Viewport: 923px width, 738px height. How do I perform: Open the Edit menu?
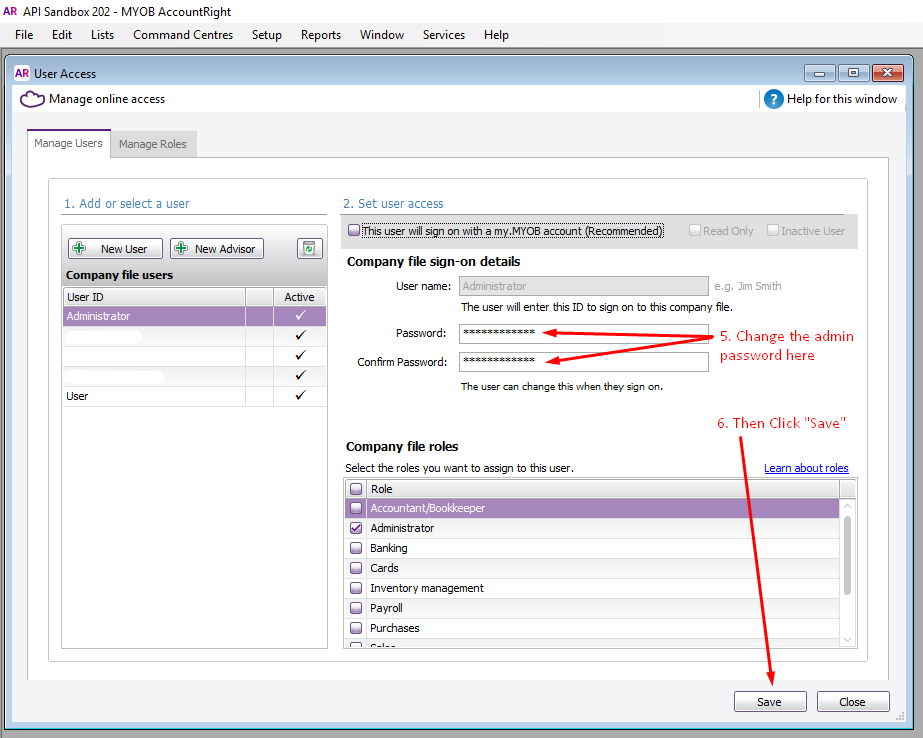point(62,35)
